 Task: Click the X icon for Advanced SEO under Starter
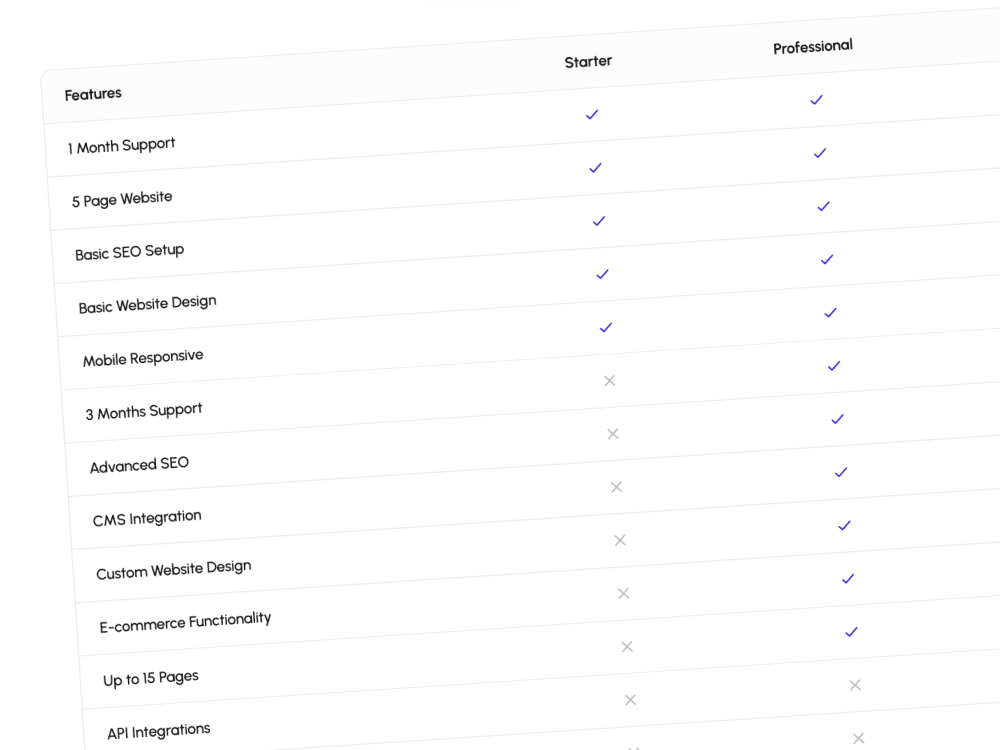613,434
